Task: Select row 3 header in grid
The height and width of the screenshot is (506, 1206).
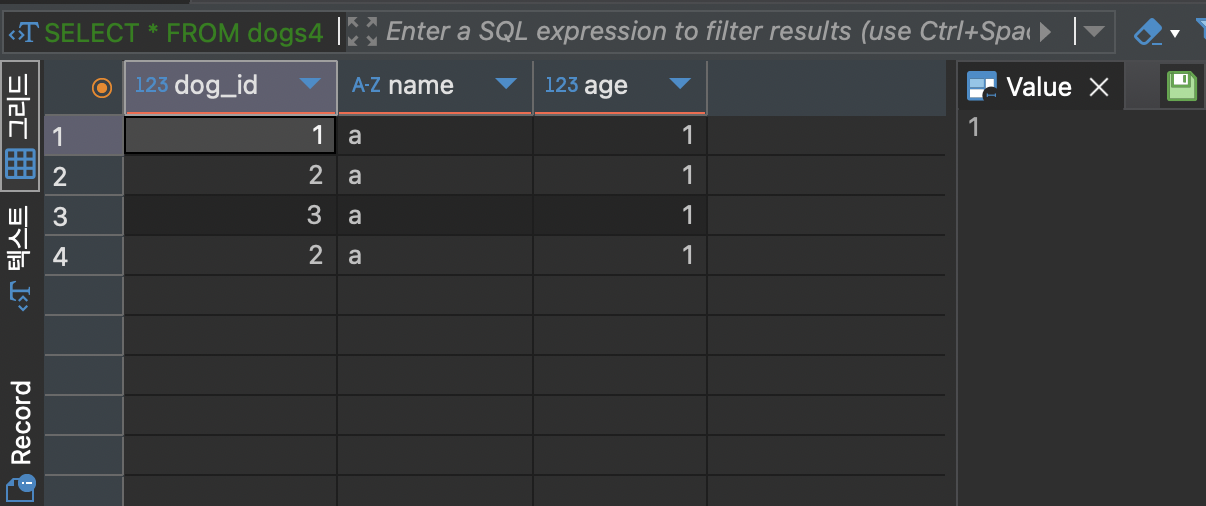Action: click(x=60, y=216)
